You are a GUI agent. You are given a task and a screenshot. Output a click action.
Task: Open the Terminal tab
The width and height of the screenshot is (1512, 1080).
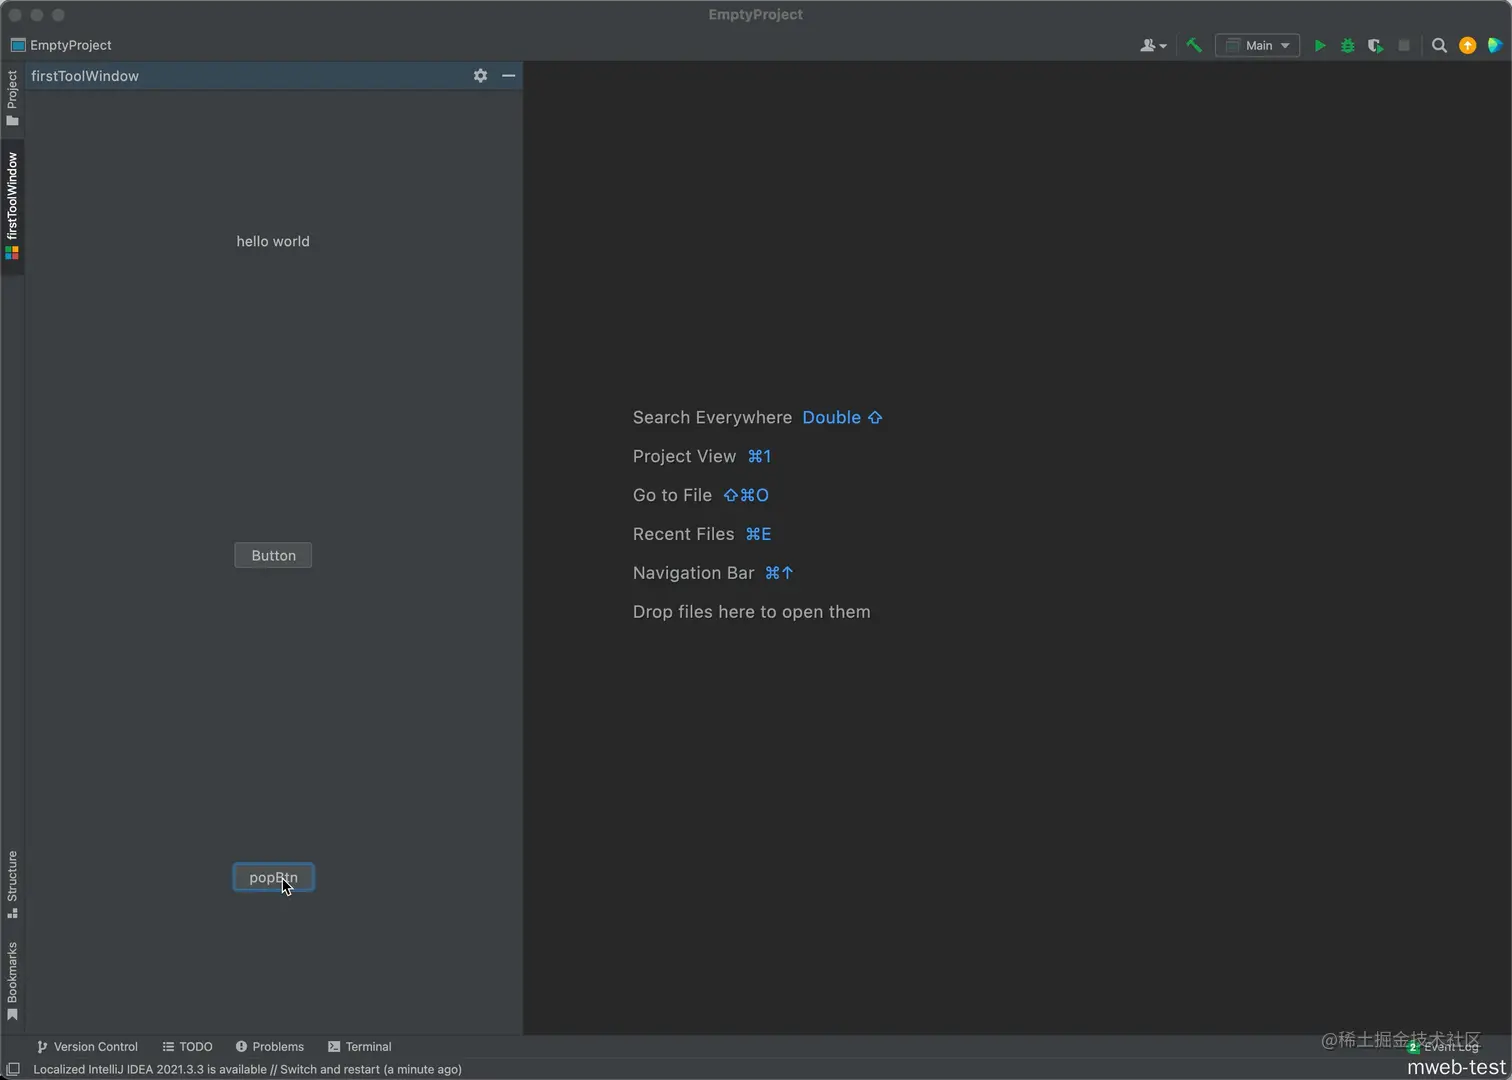click(x=359, y=1047)
